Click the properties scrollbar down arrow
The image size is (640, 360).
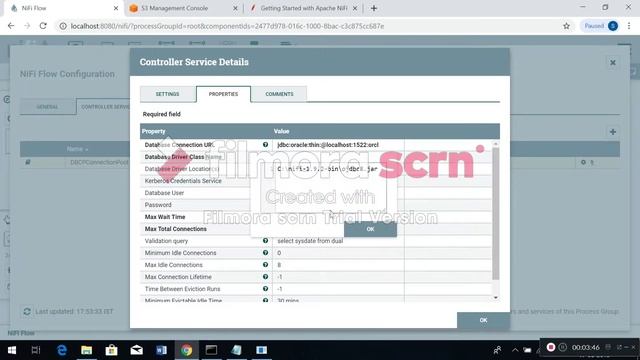(x=496, y=298)
